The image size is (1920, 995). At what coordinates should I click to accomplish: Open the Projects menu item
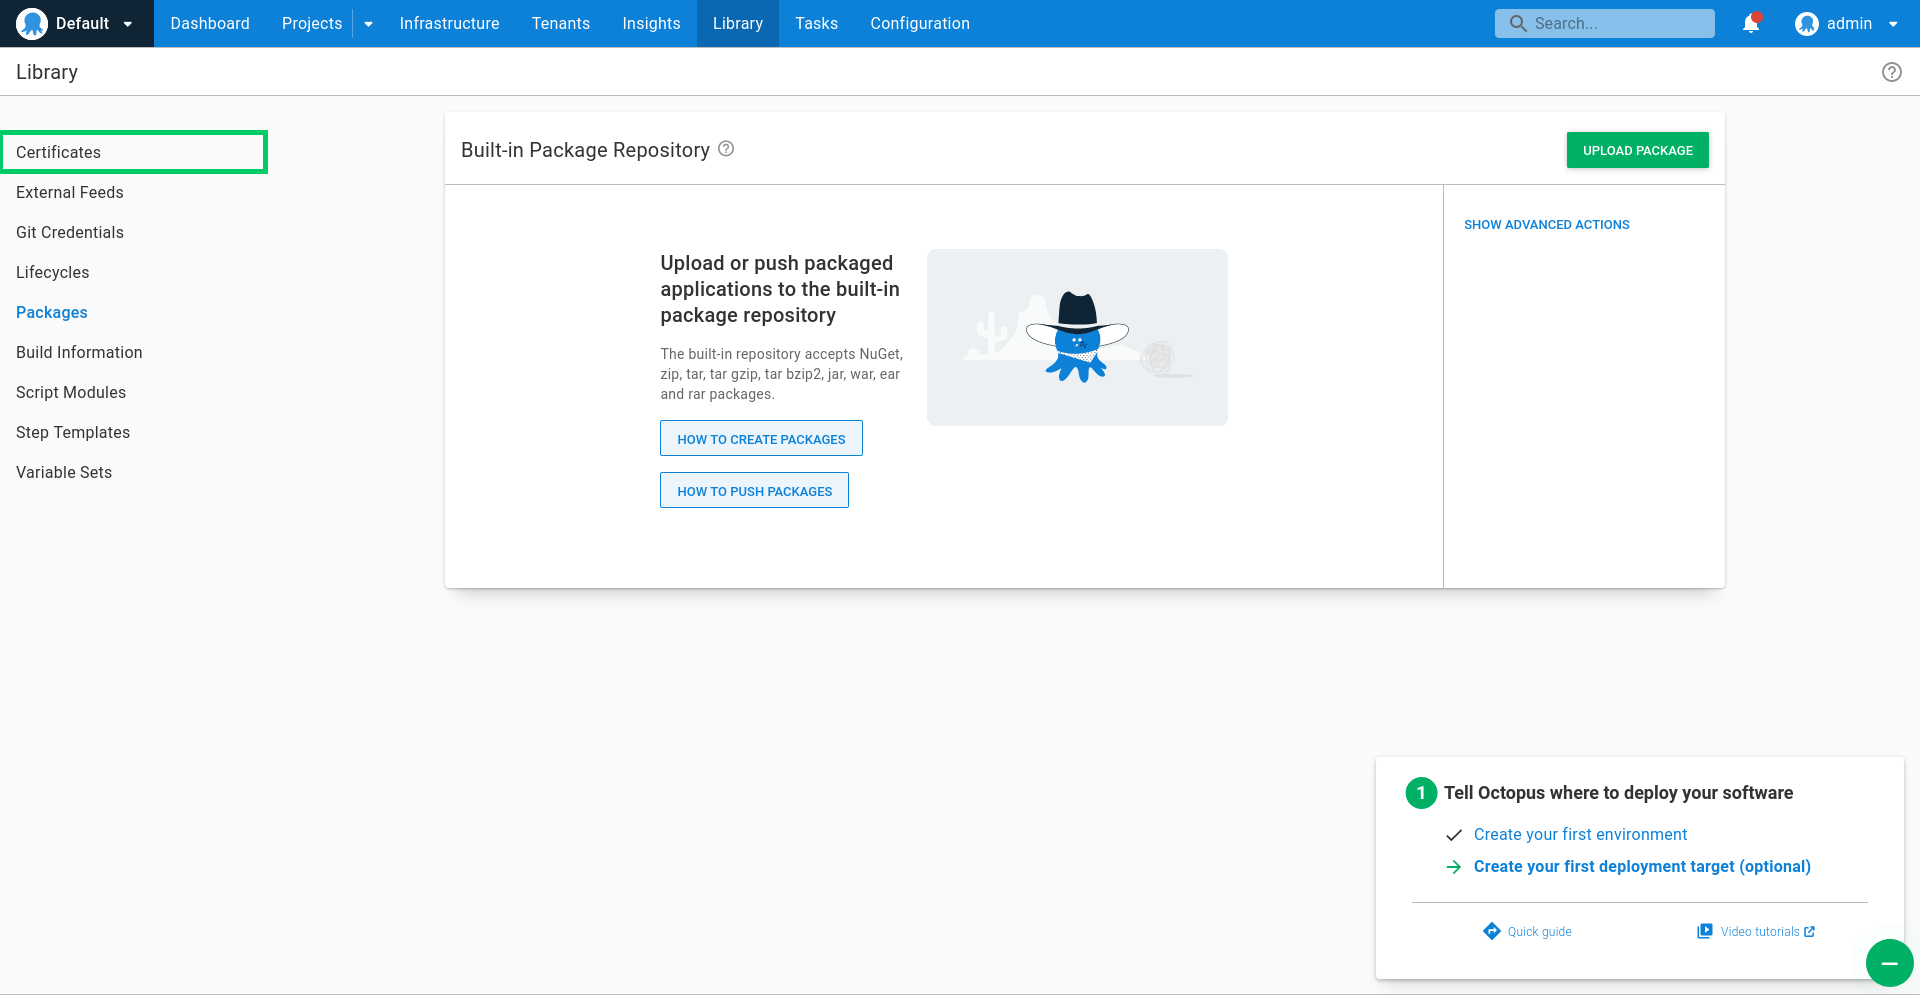coord(312,23)
